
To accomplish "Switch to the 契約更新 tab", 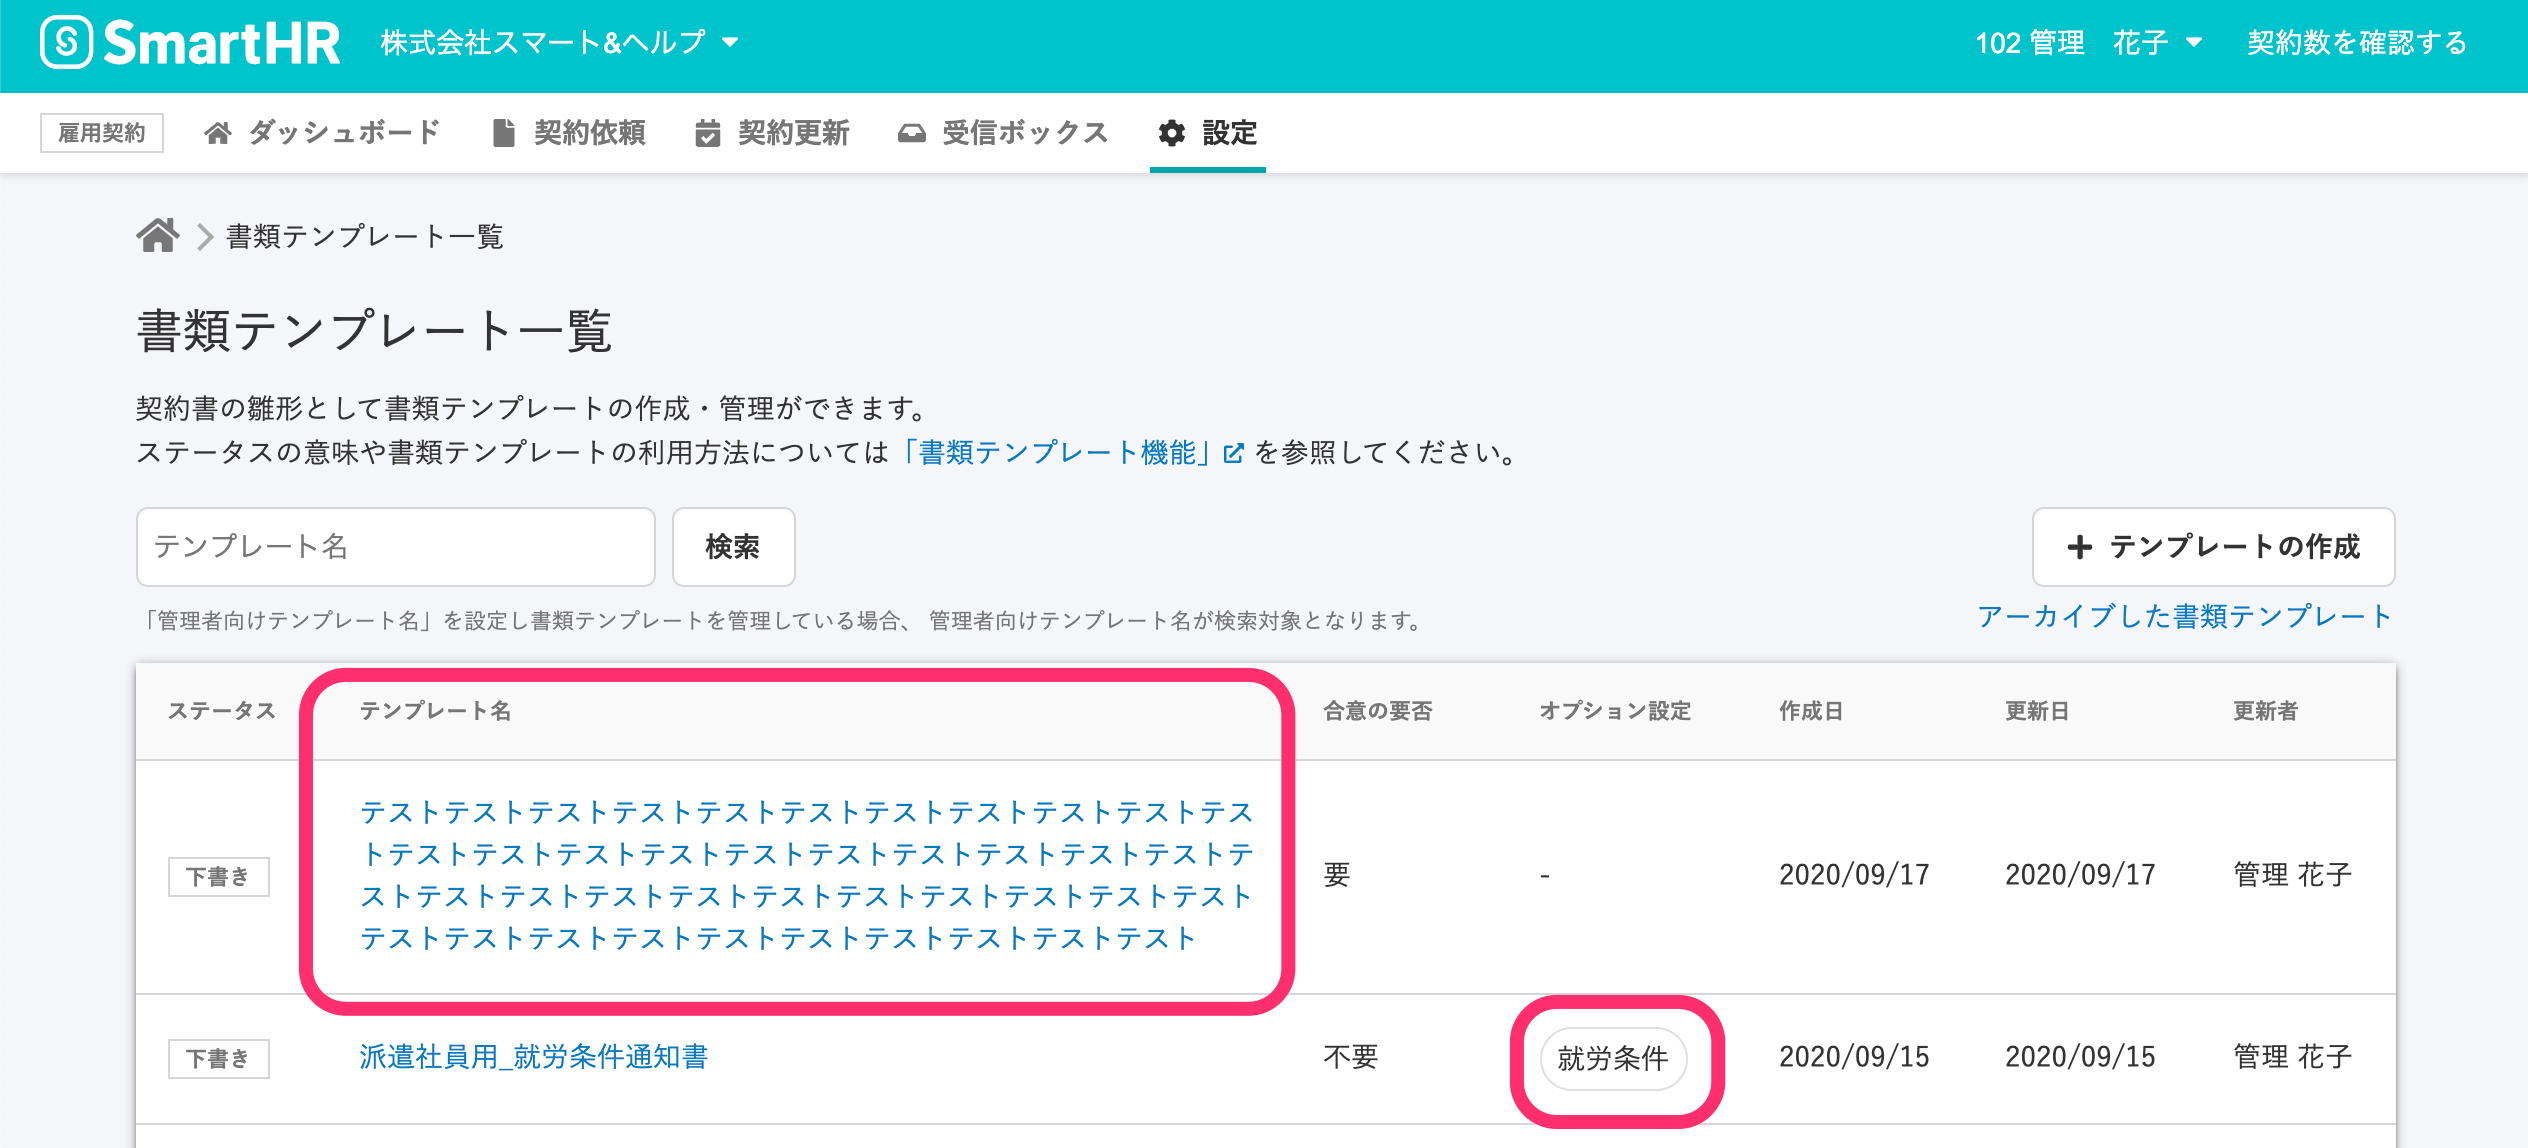I will pyautogui.click(x=772, y=133).
